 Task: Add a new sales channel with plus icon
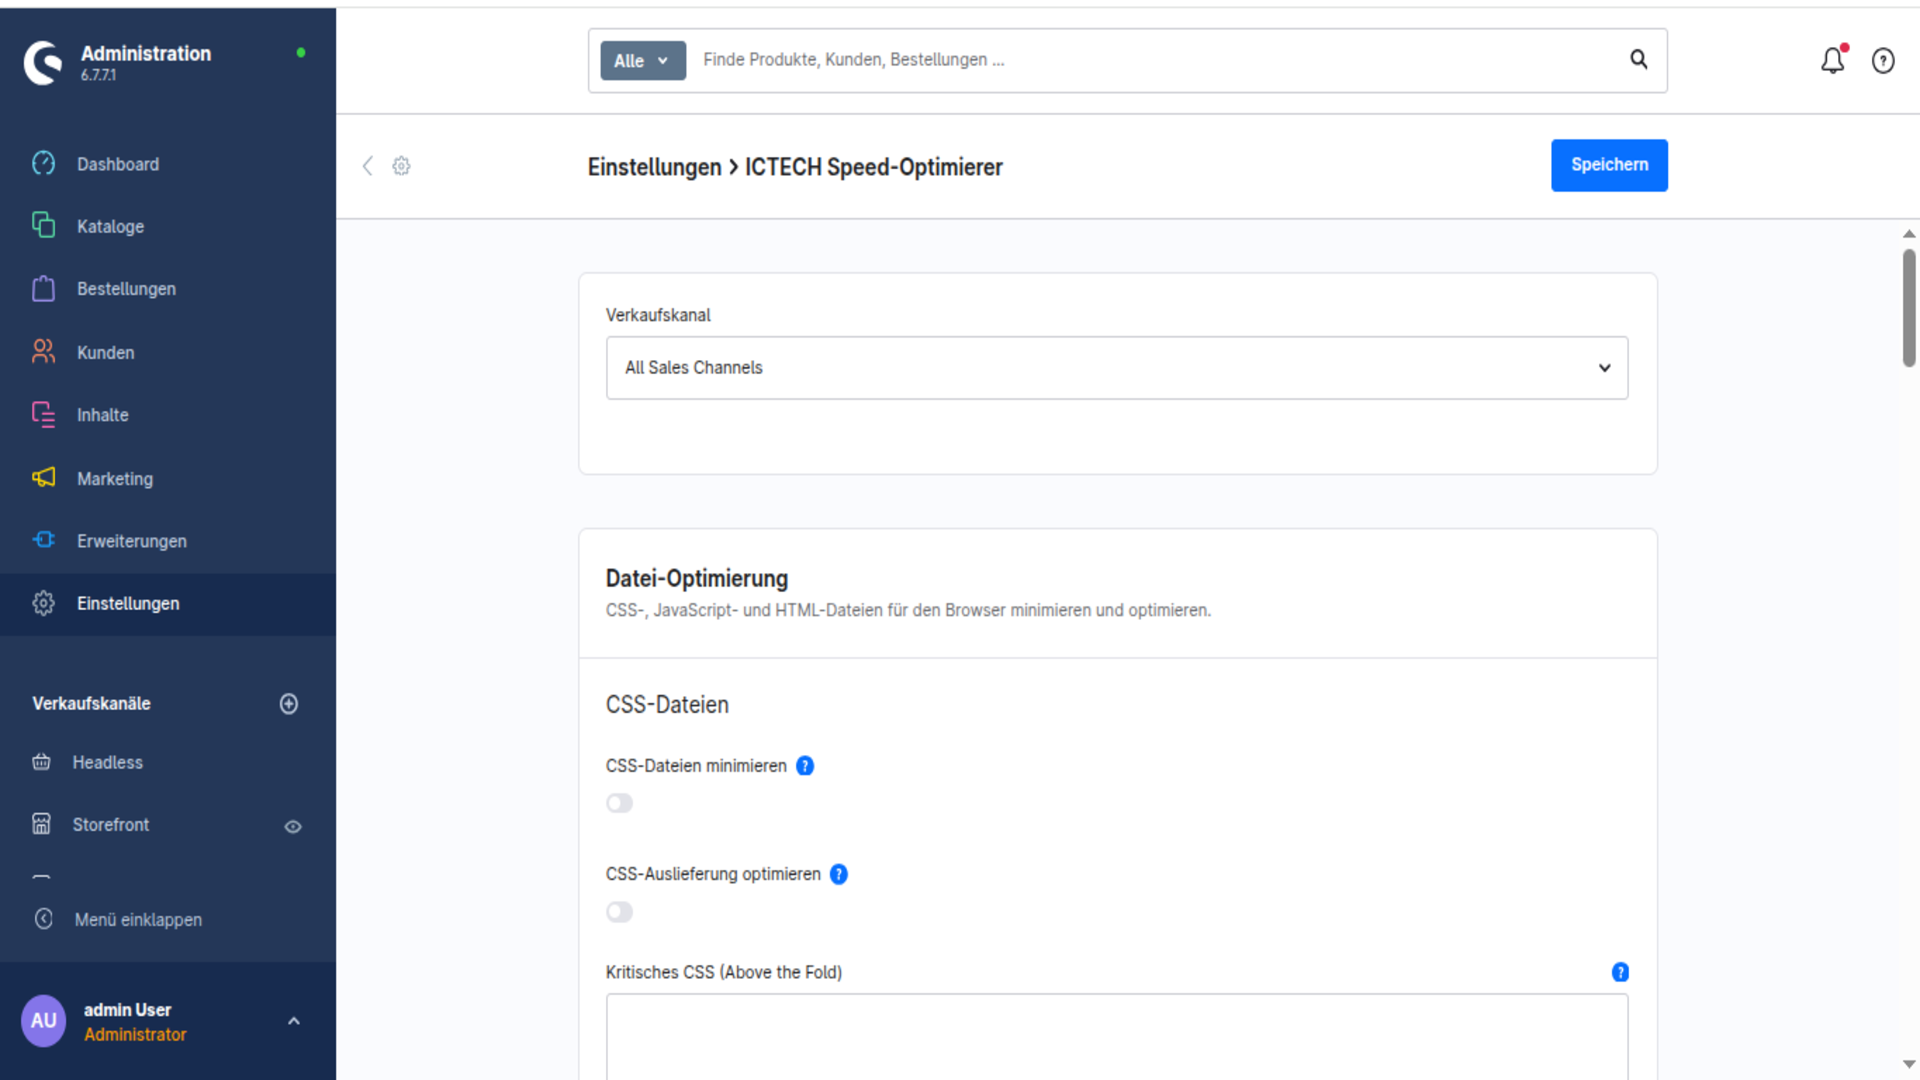[289, 704]
